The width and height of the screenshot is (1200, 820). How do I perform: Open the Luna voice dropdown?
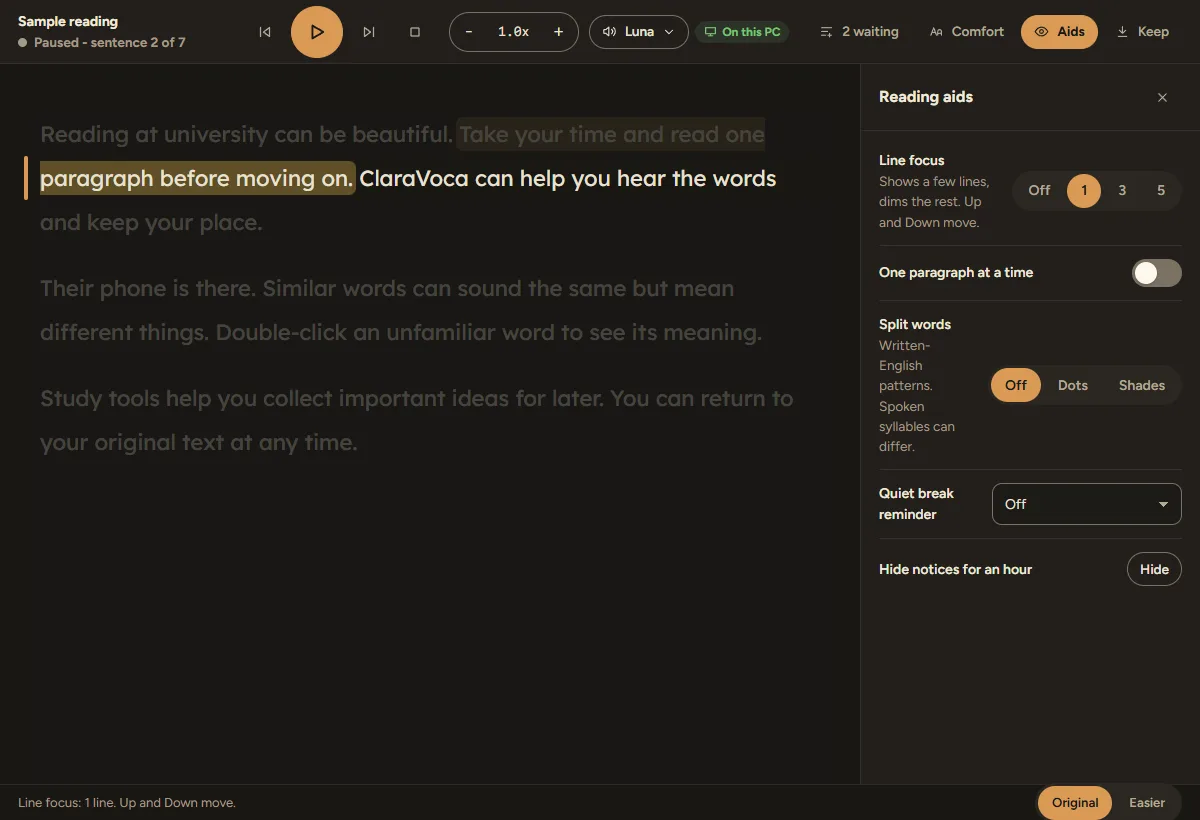coord(639,32)
